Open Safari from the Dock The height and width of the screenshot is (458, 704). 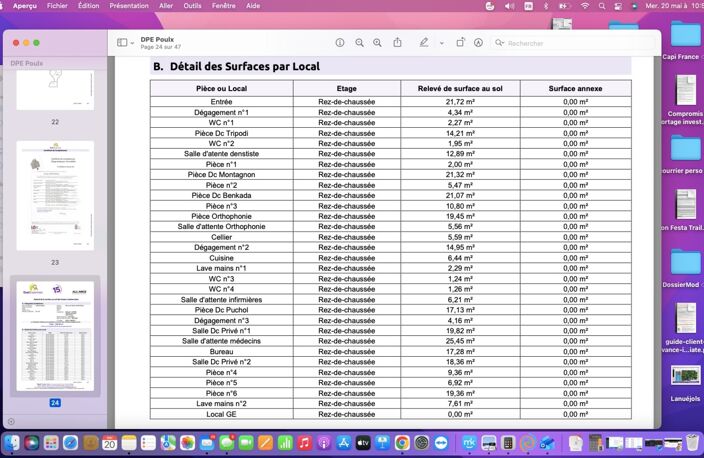[x=70, y=443]
